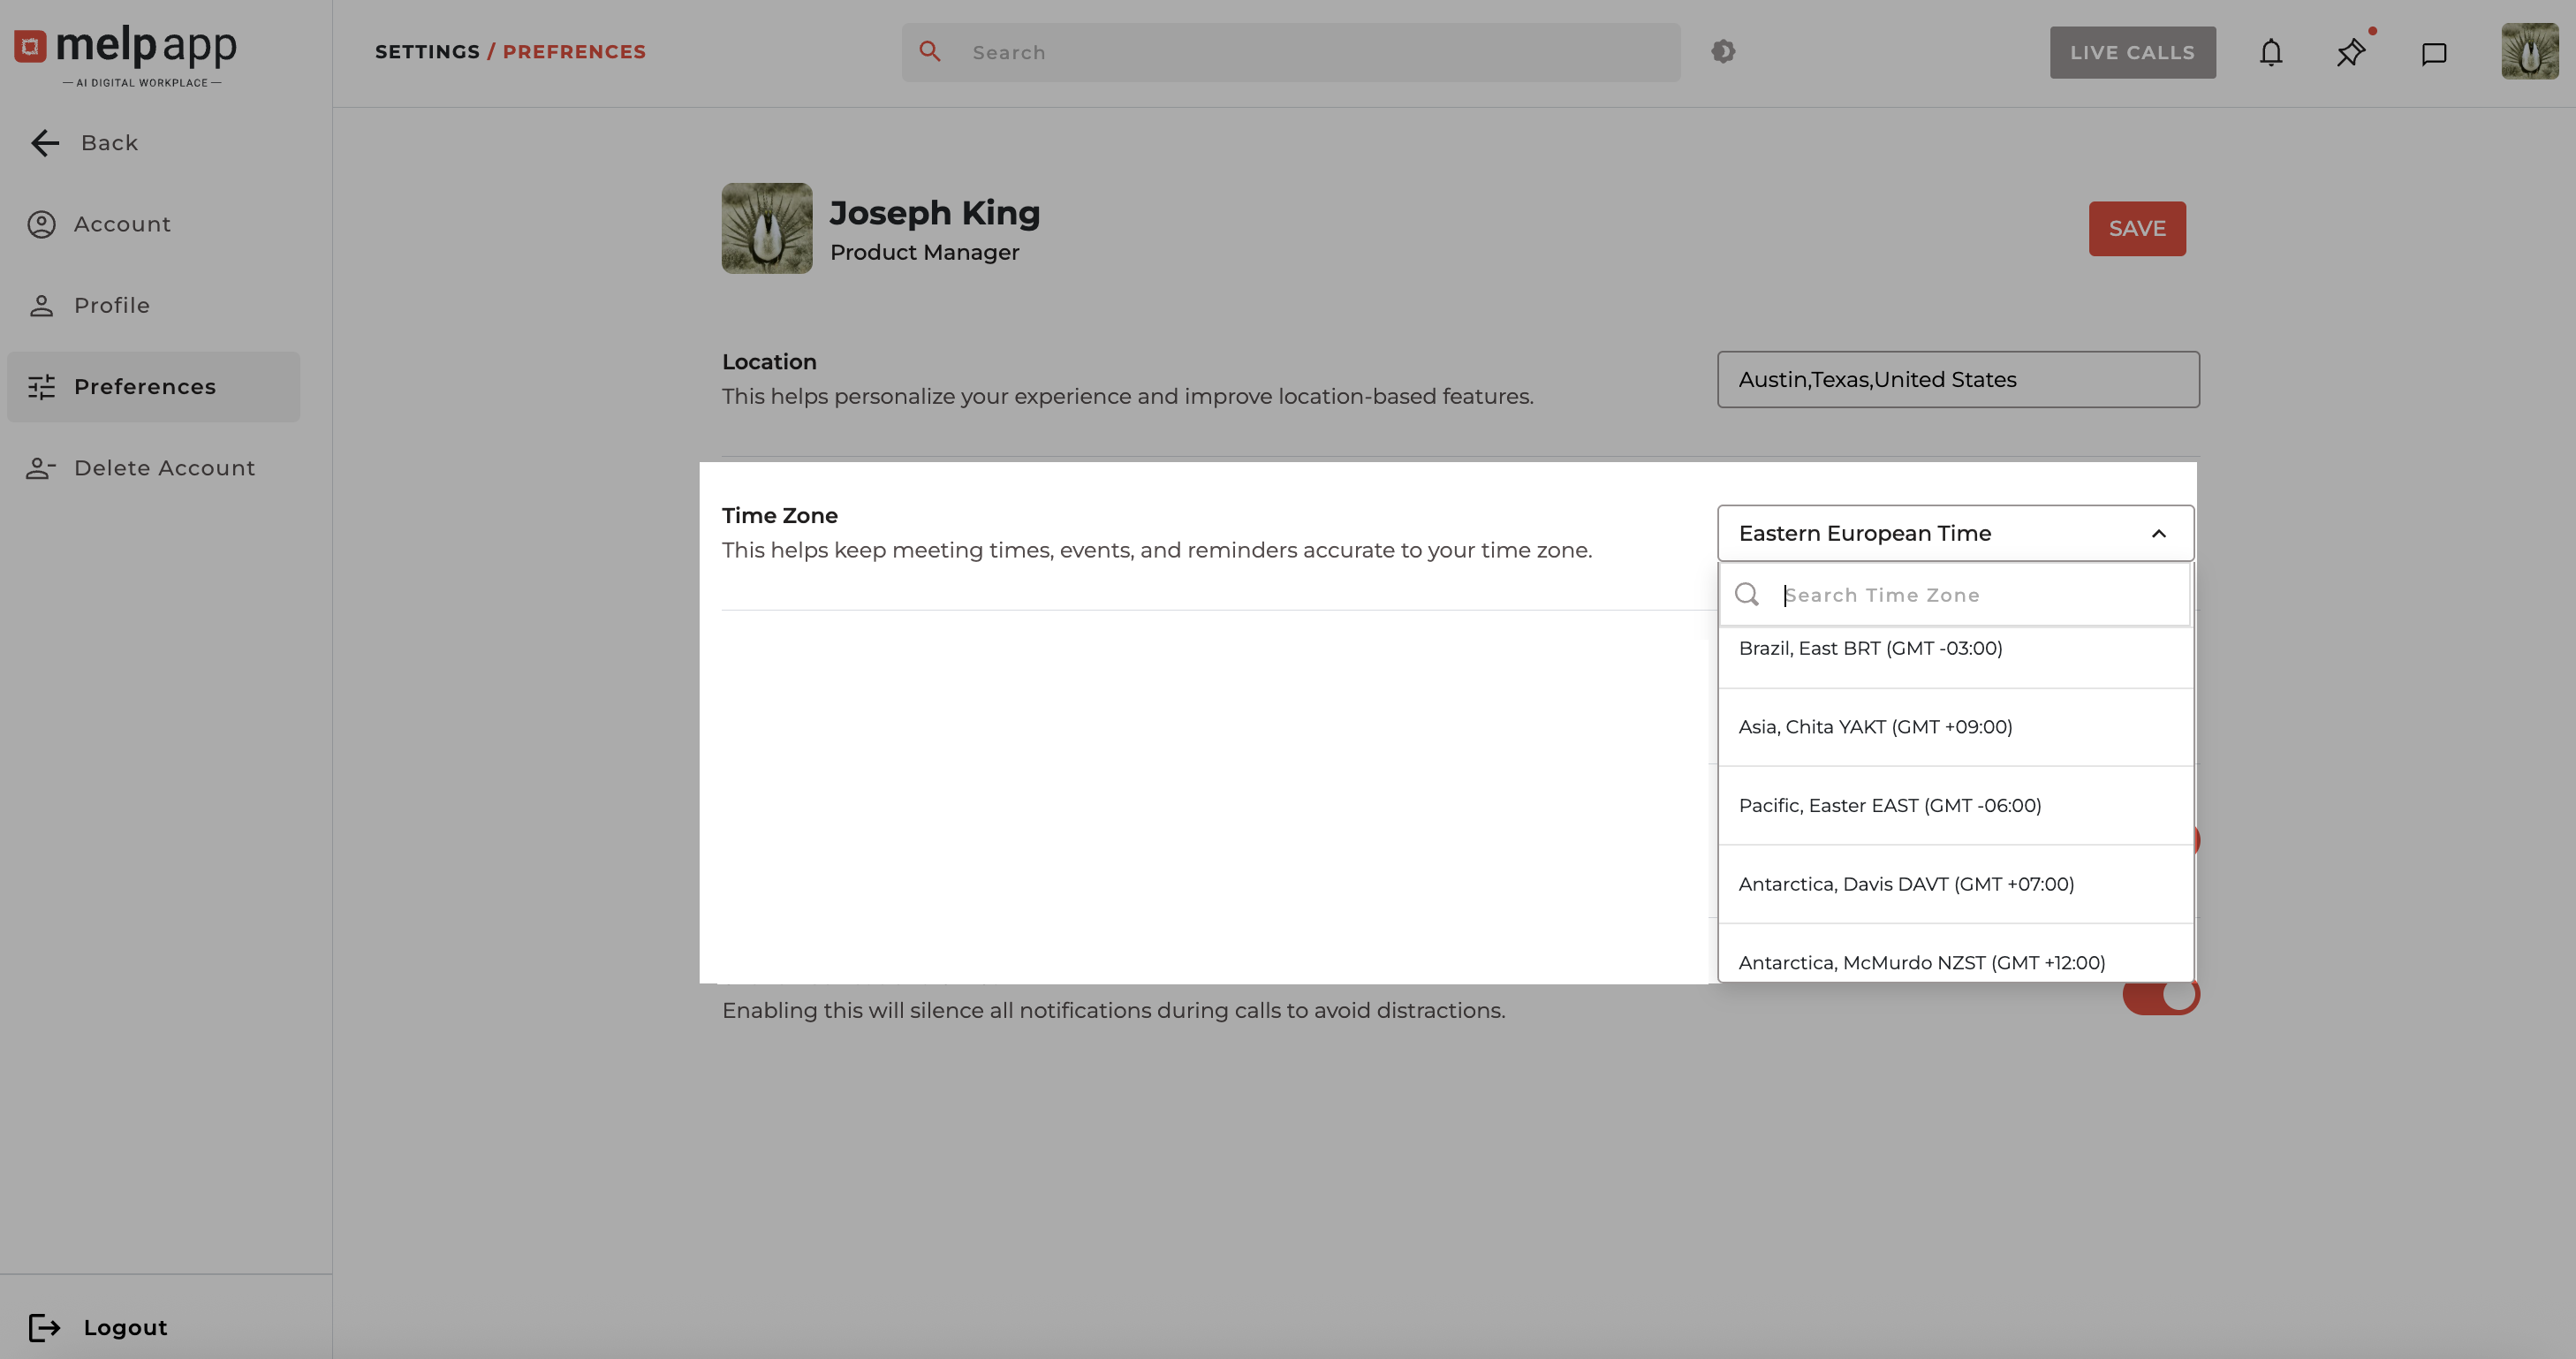
Task: Select Brazil, East BRT time zone
Action: coord(1870,649)
